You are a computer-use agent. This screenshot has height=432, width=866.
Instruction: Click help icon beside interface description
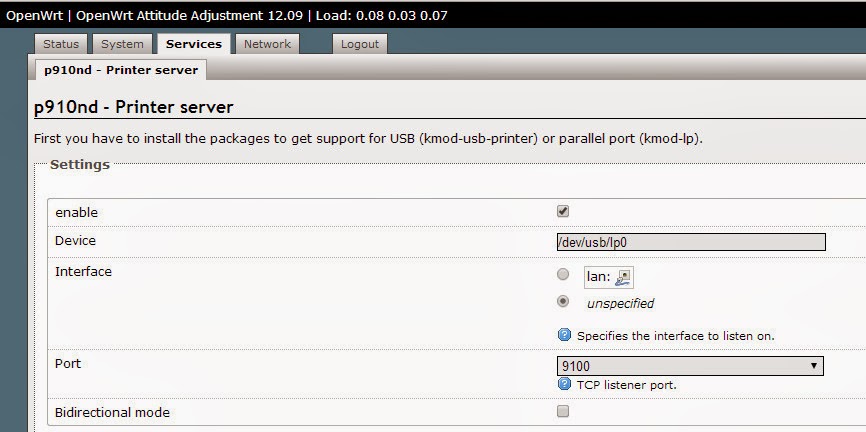click(564, 336)
